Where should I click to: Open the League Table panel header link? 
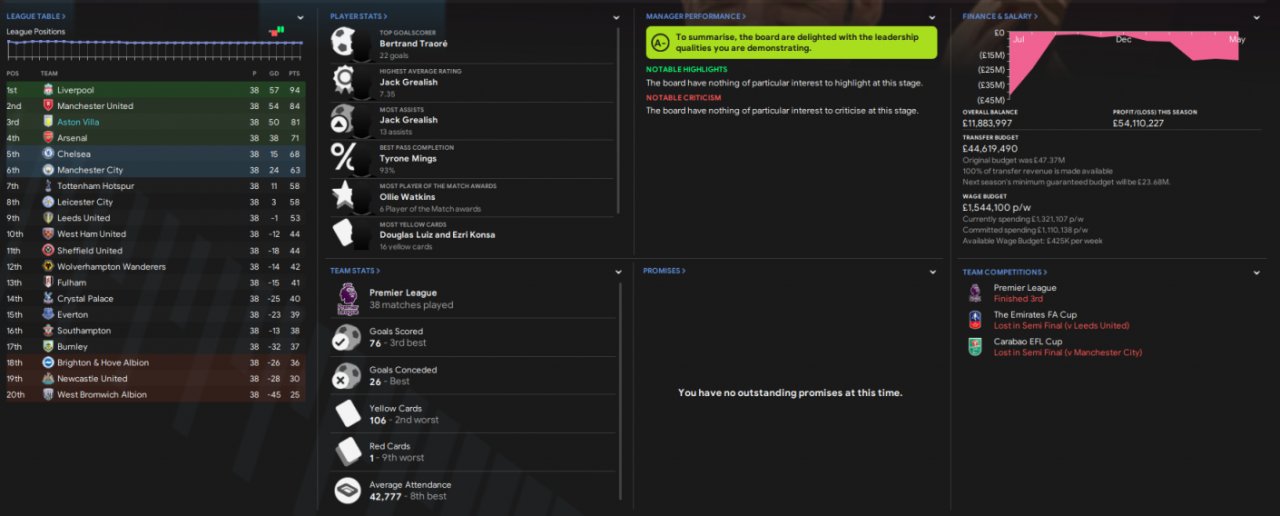[37, 17]
